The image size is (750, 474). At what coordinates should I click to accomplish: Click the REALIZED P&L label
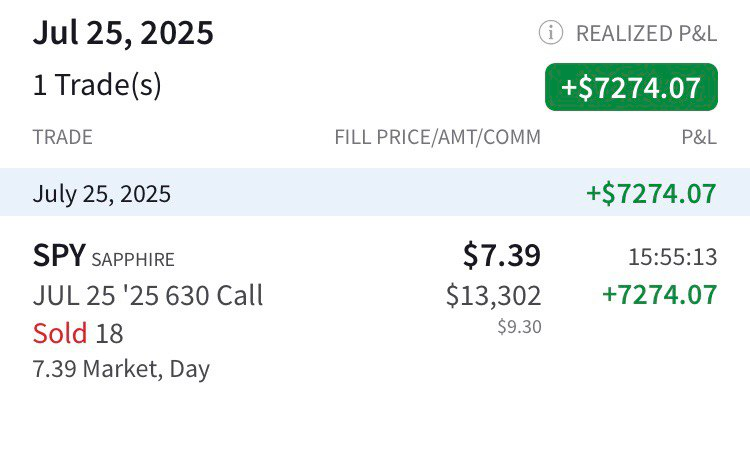[647, 33]
